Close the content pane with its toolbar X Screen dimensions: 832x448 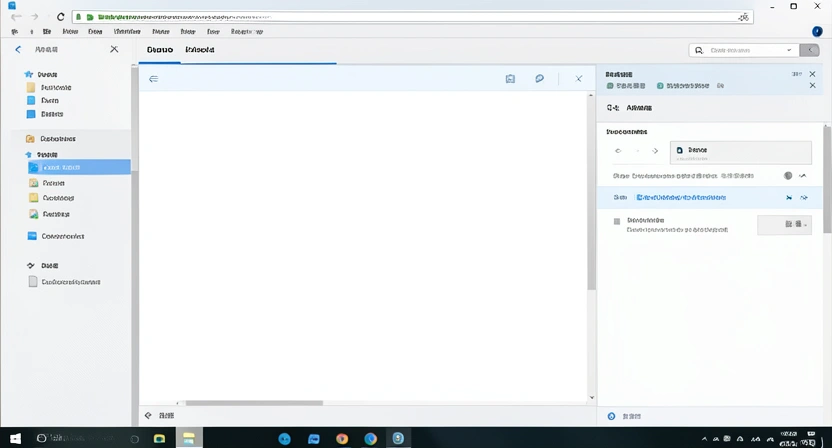coord(578,79)
